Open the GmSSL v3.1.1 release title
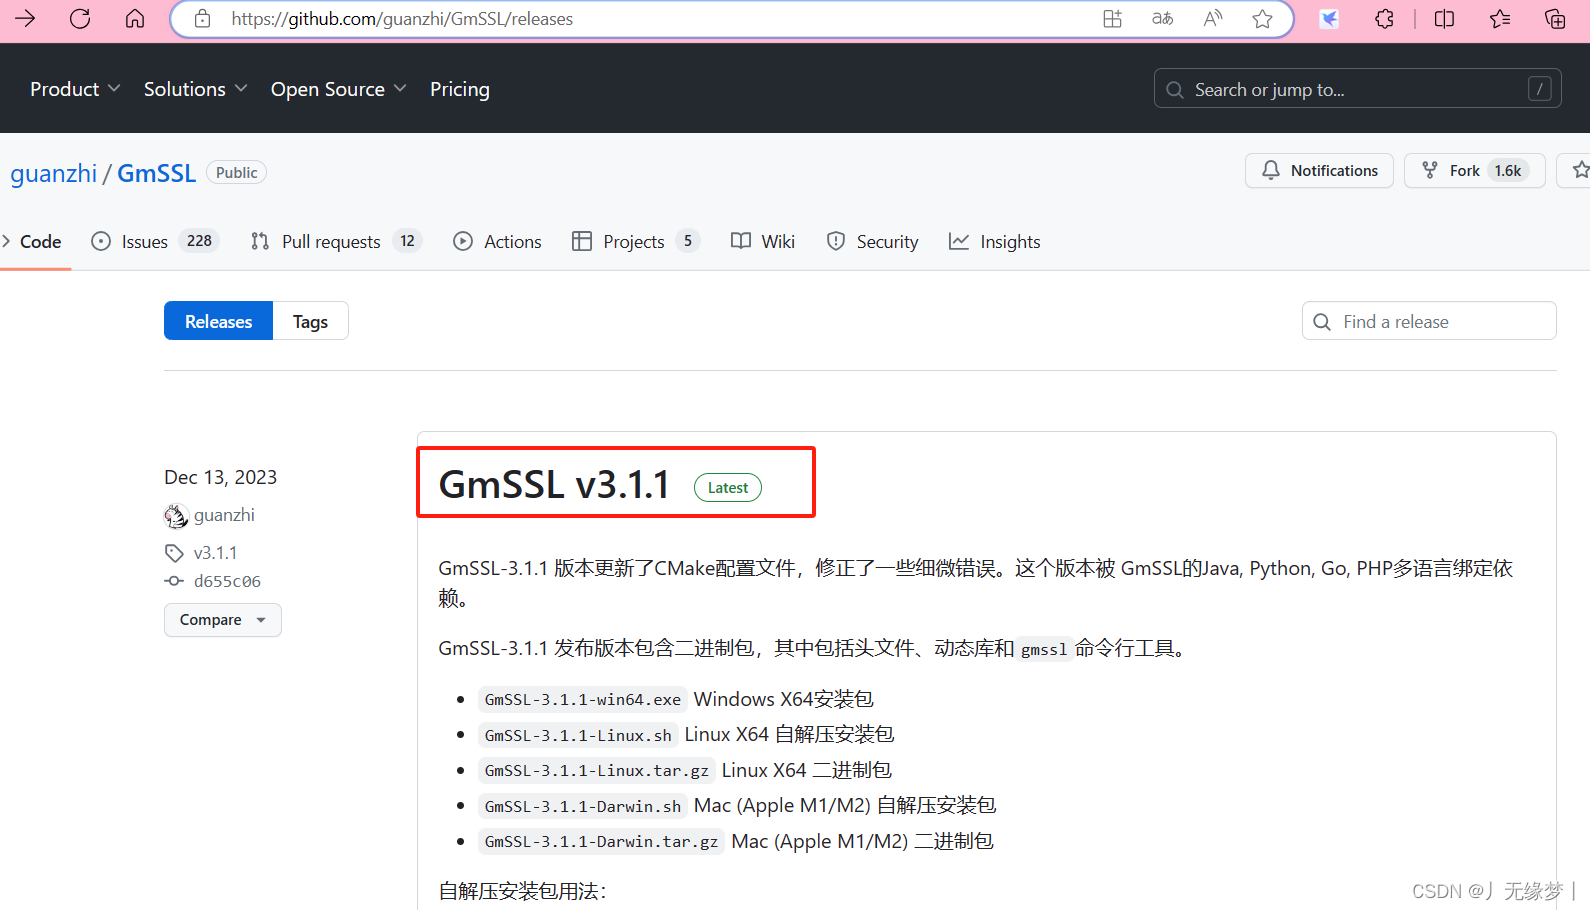The image size is (1590, 910). [554, 485]
